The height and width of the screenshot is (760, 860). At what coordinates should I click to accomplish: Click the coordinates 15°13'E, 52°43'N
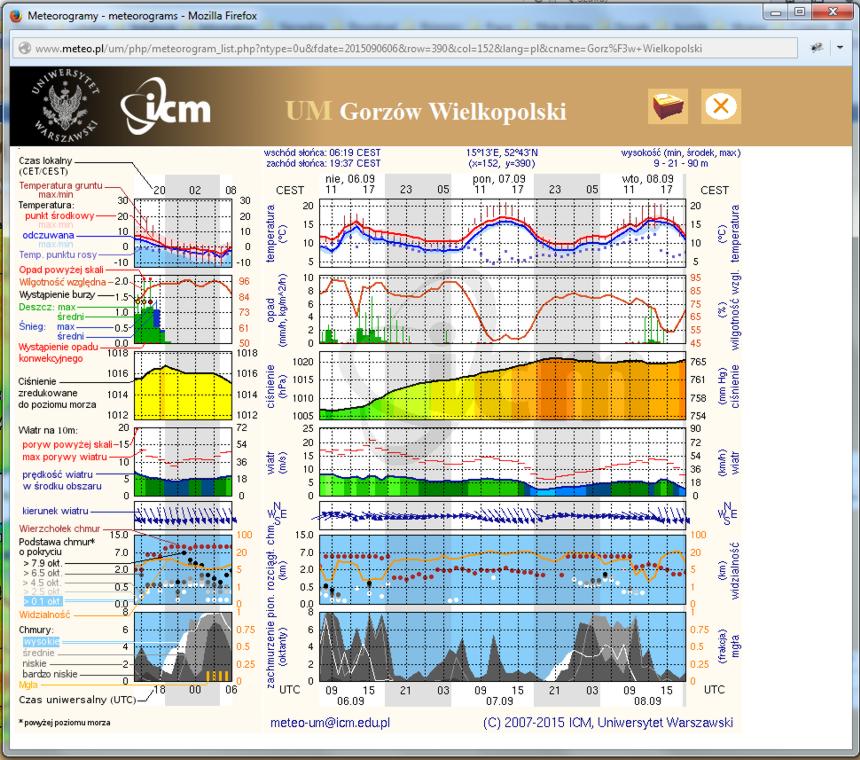502,152
